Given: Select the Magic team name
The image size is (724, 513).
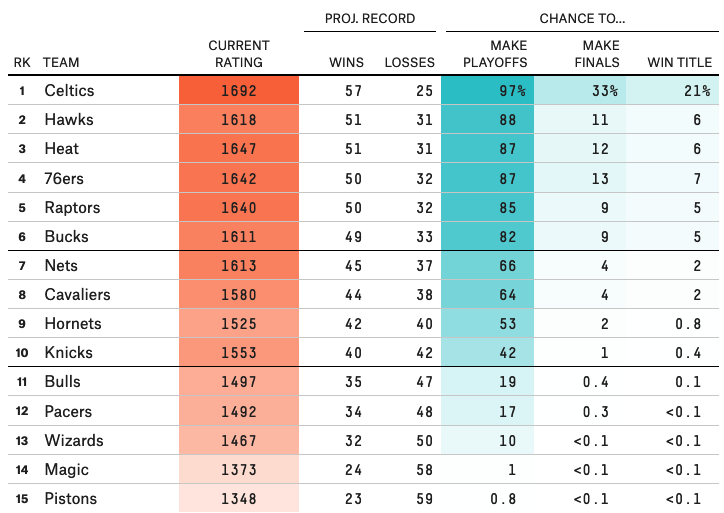Looking at the screenshot, I should [x=66, y=470].
